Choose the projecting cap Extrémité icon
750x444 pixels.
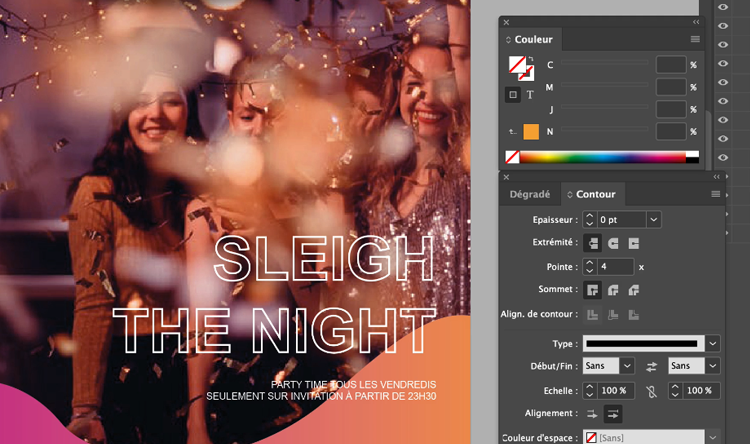pos(633,243)
